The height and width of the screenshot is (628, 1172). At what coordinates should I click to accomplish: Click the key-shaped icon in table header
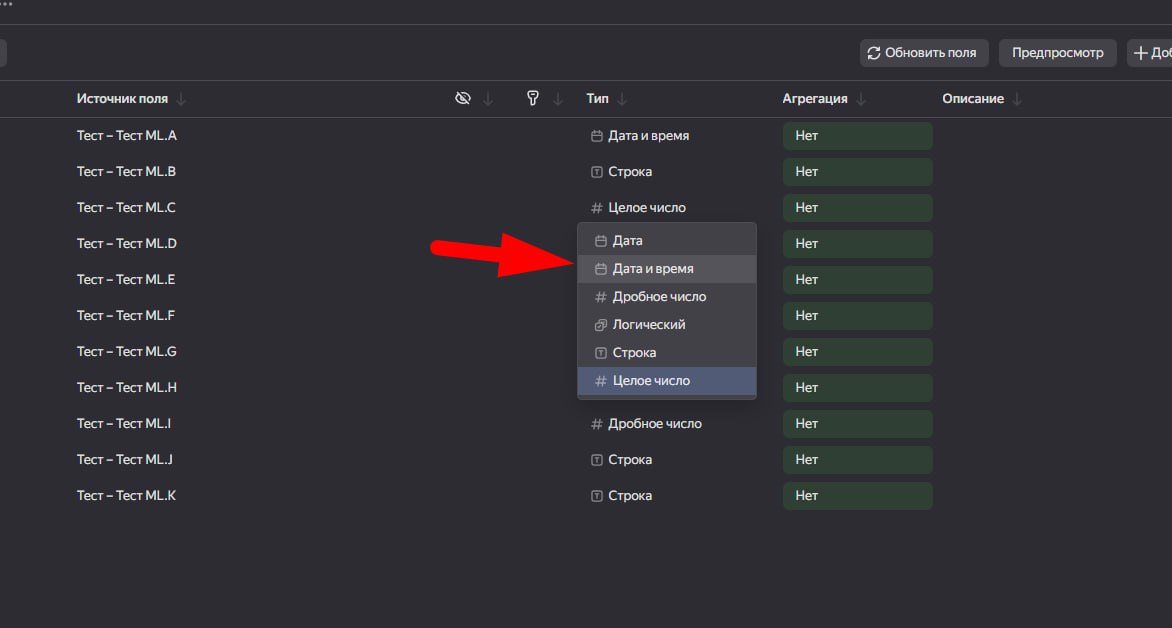click(533, 99)
